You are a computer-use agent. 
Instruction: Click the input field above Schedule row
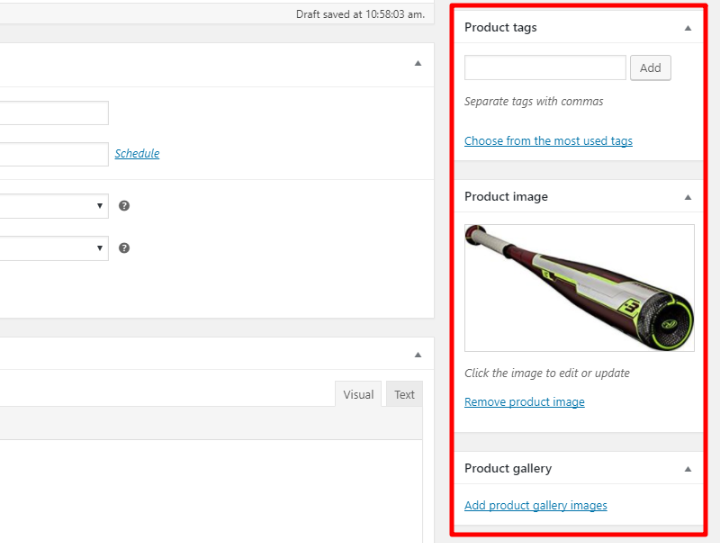[x=54, y=113]
